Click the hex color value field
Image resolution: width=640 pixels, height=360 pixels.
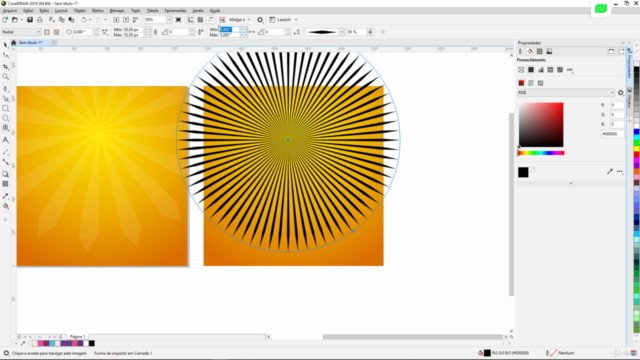[x=613, y=134]
